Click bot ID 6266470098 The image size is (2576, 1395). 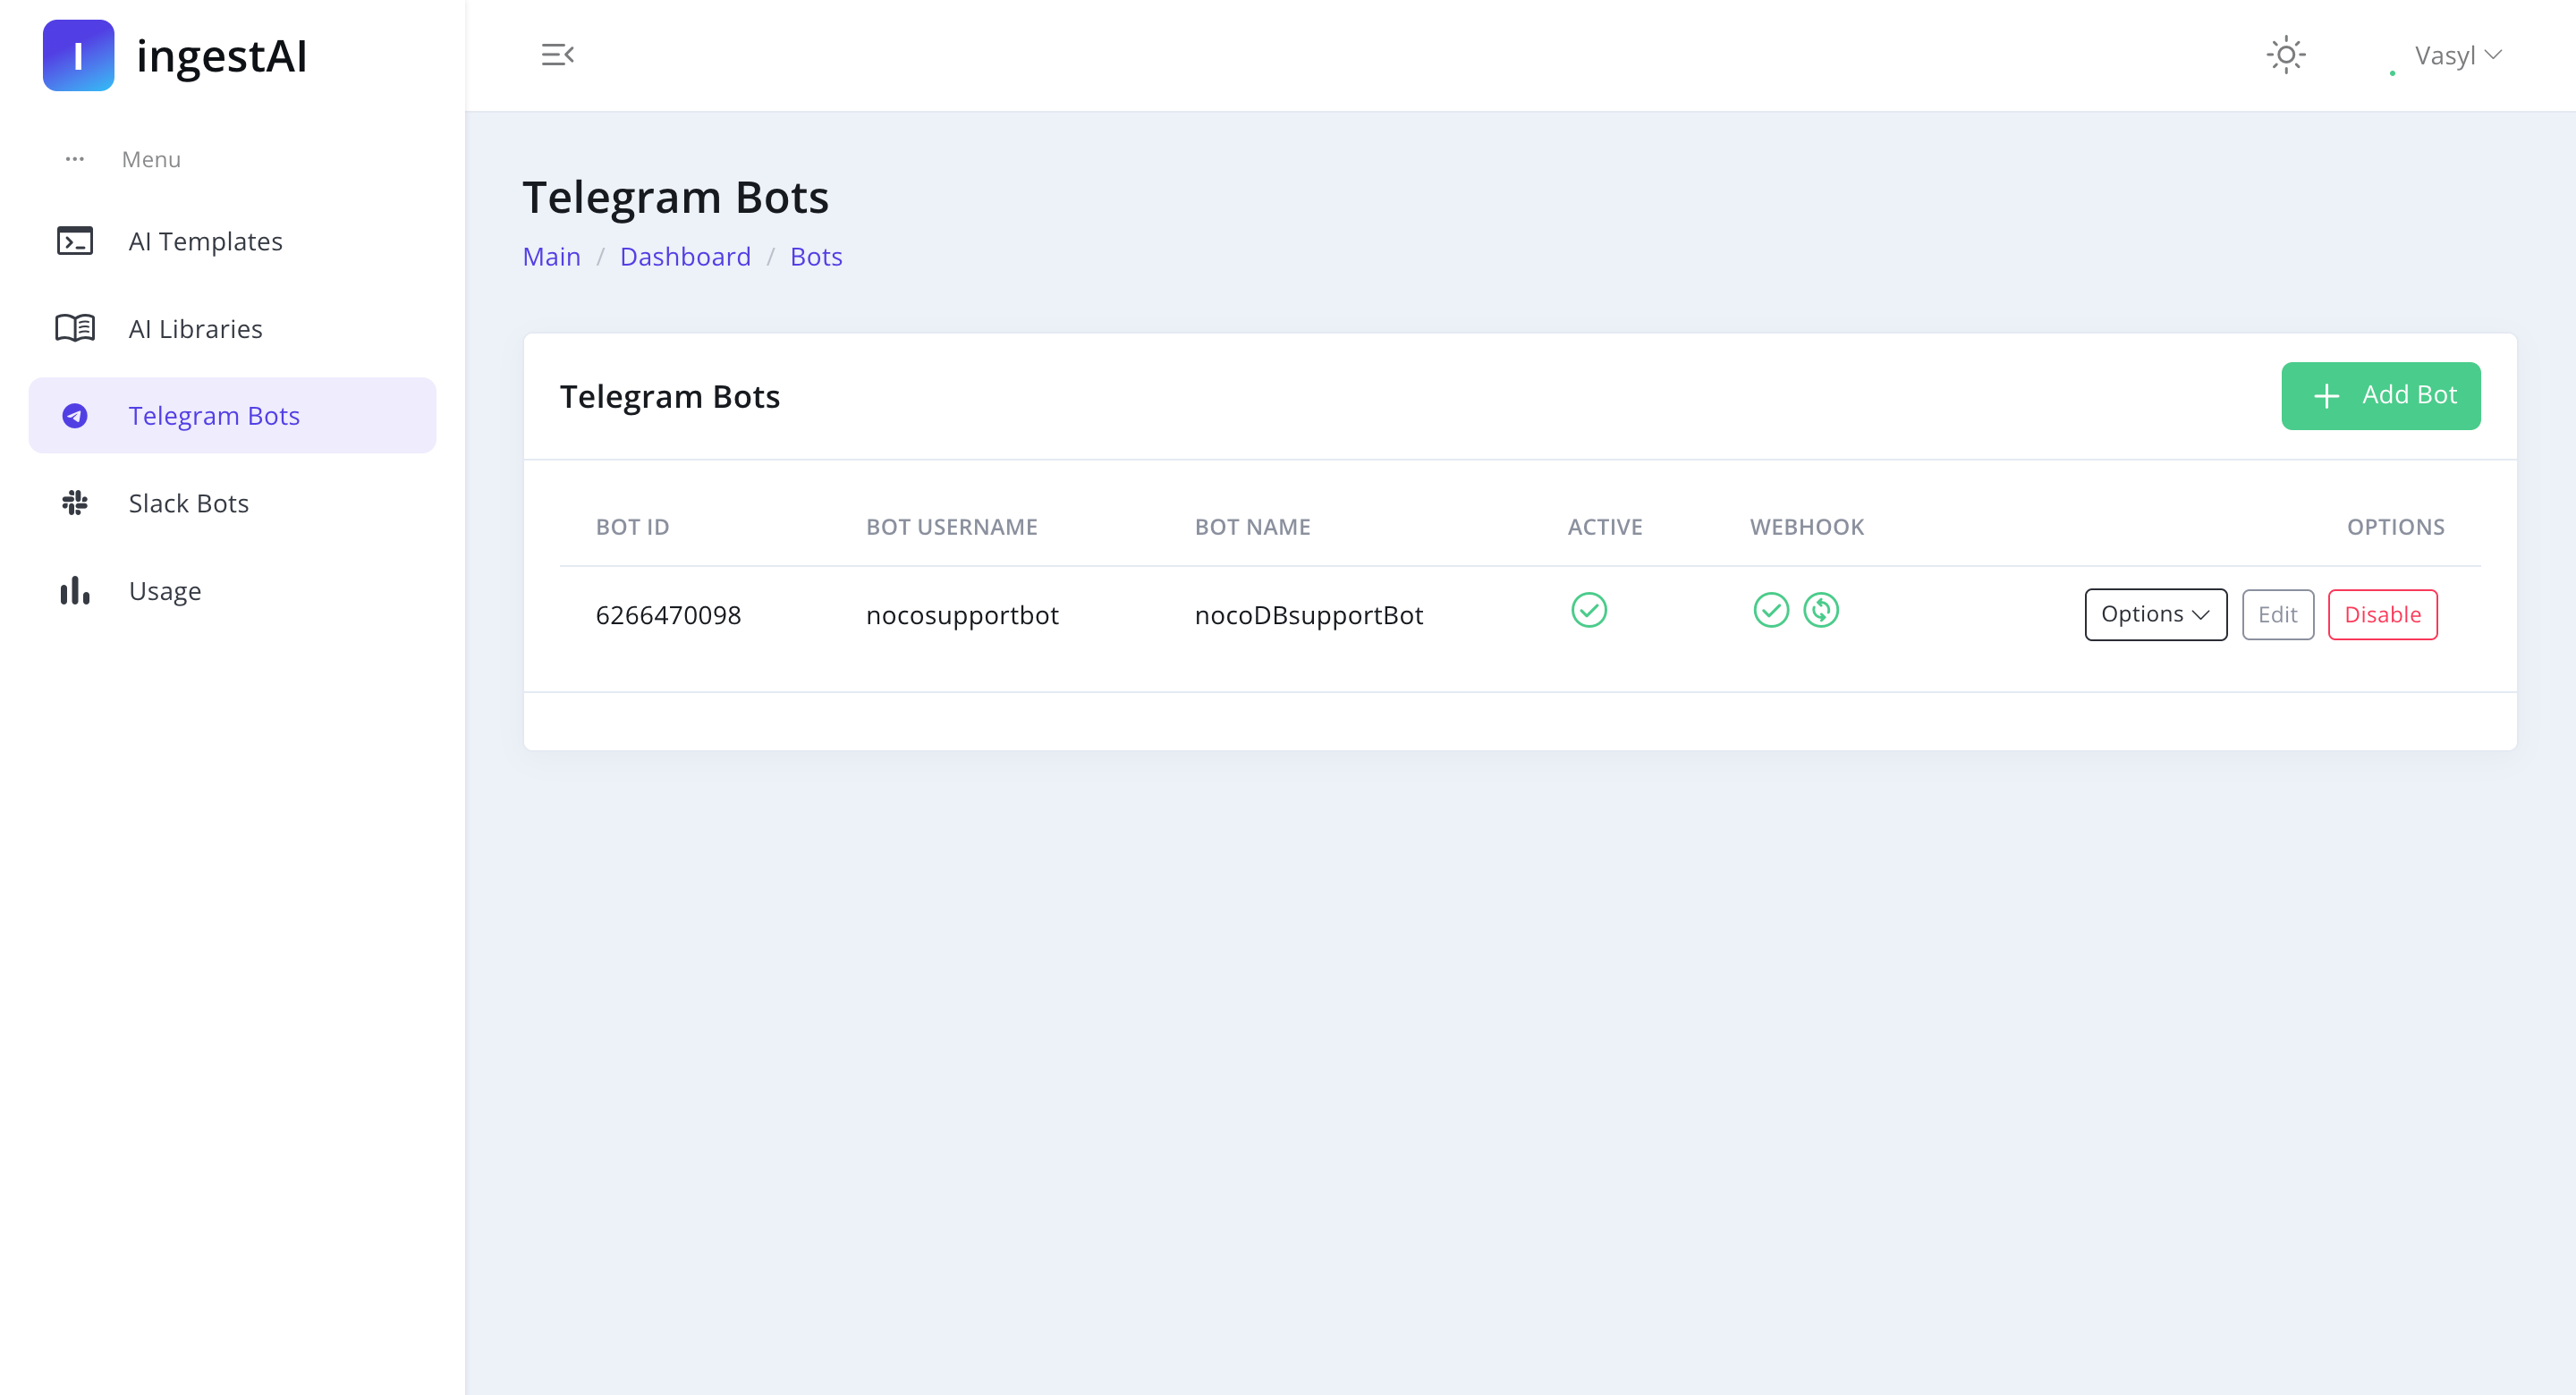coord(668,615)
